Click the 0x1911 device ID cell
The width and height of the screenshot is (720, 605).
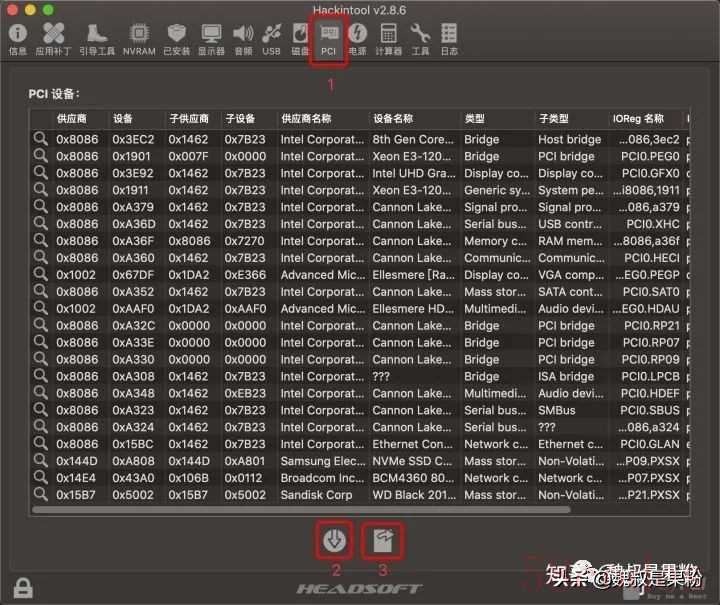tap(130, 190)
